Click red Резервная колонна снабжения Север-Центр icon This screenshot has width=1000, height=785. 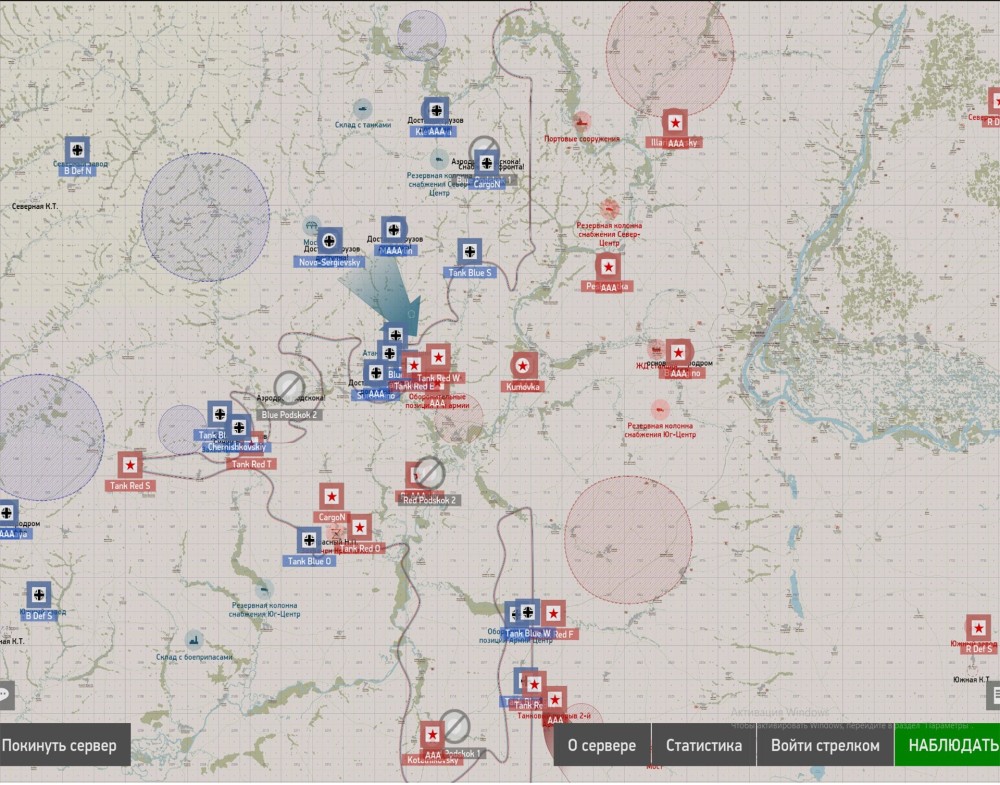coord(609,208)
